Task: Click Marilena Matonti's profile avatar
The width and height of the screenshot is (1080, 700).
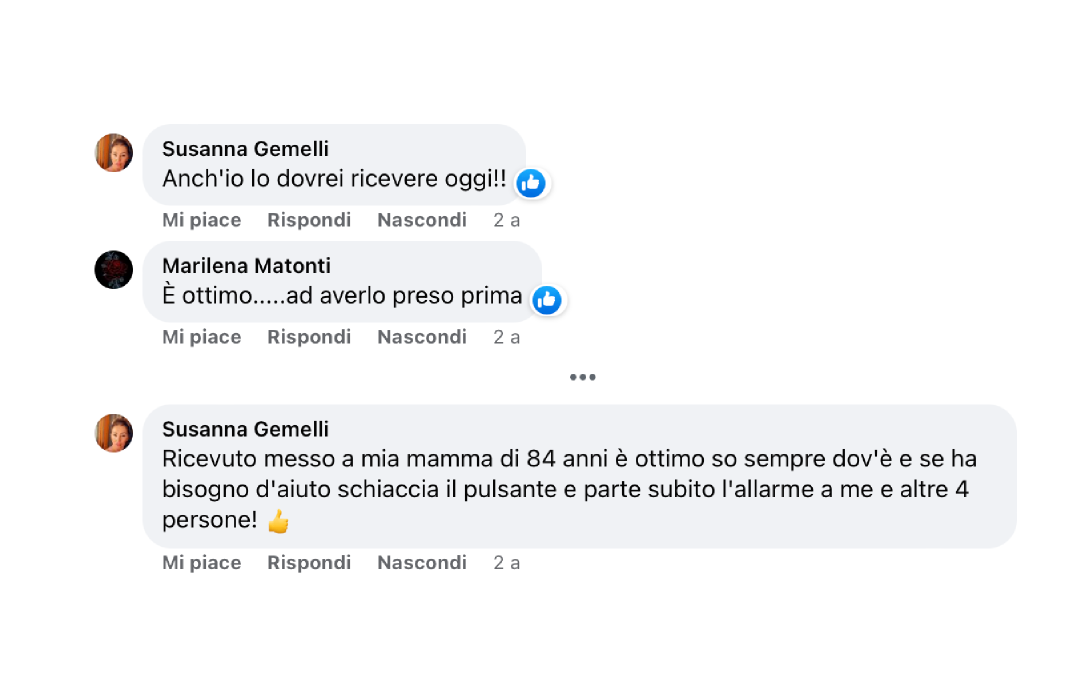Action: [x=114, y=270]
